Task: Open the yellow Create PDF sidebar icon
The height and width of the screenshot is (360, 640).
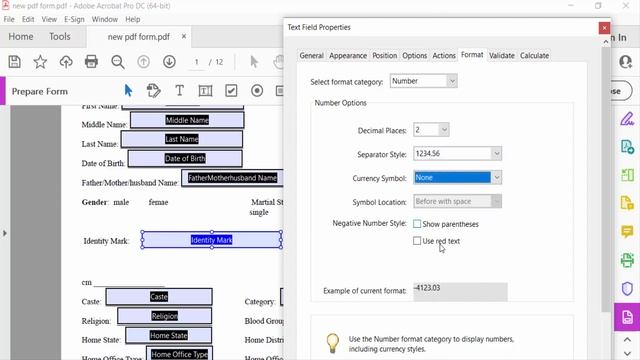Action: tap(627, 202)
